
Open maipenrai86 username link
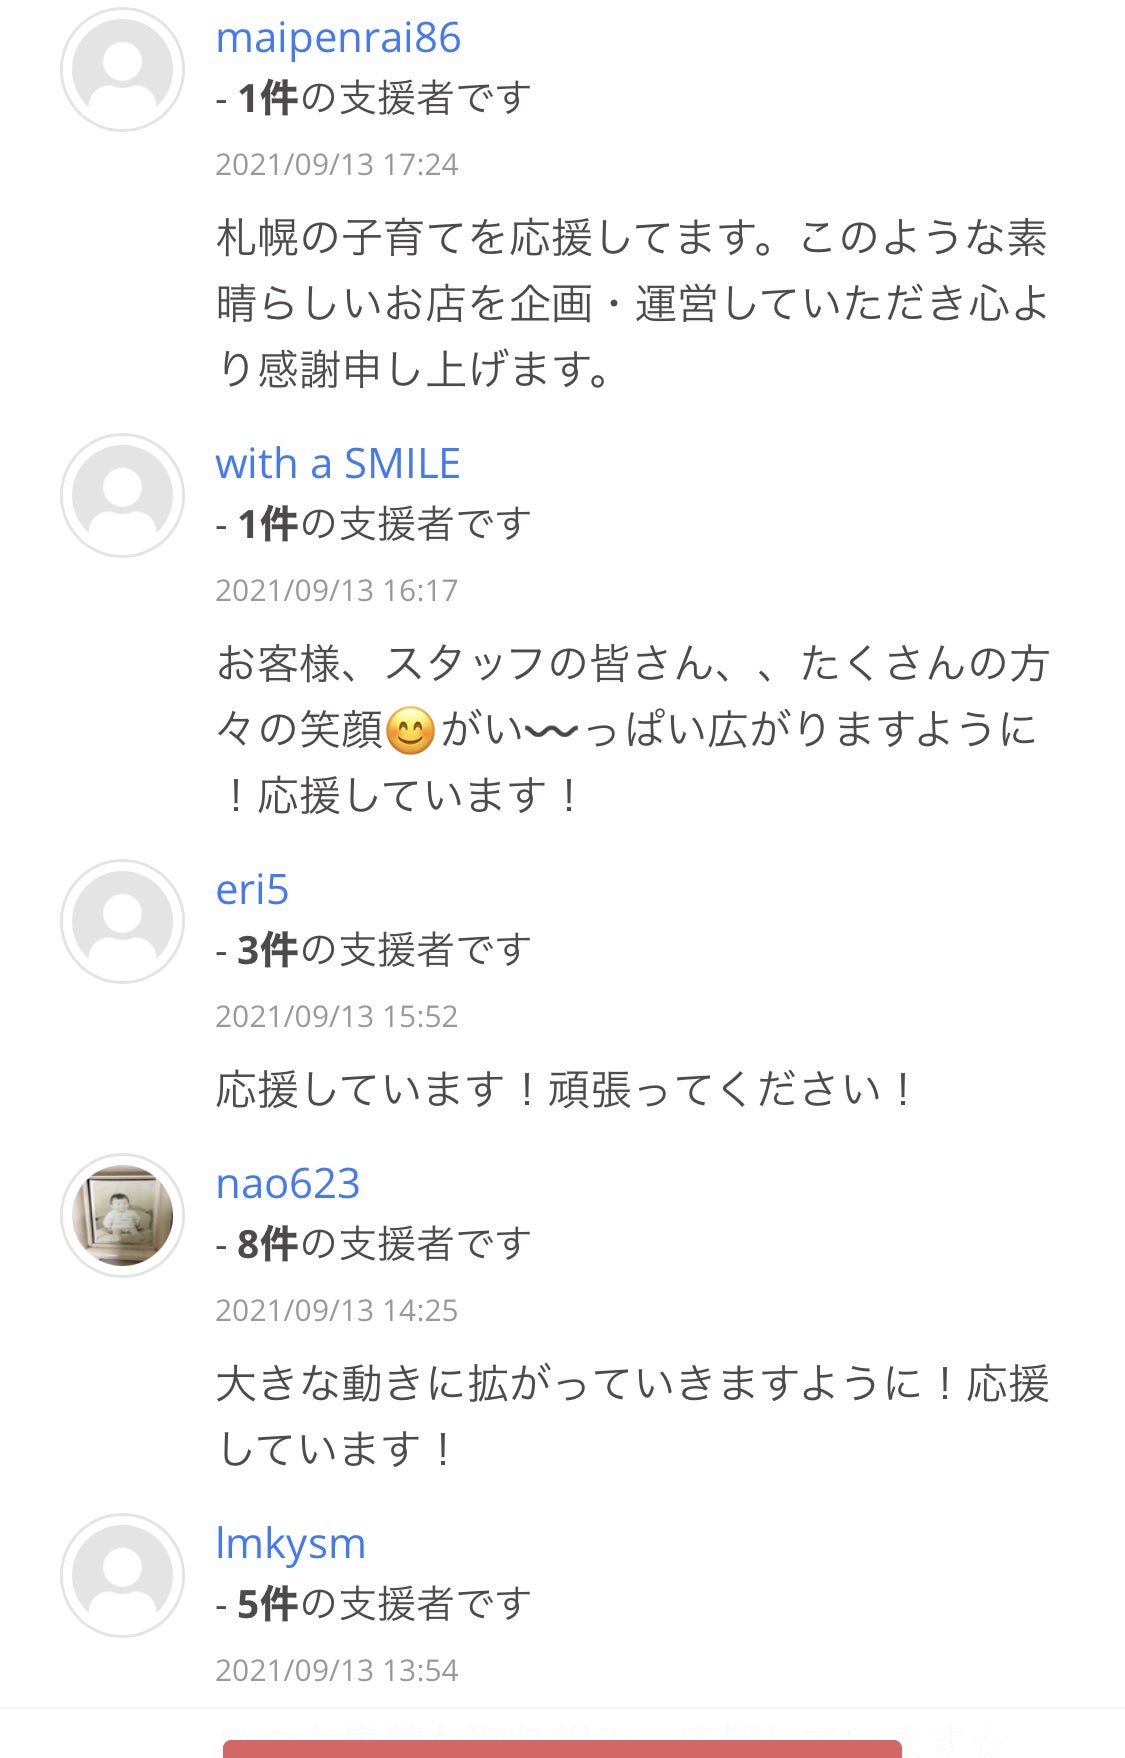click(x=338, y=38)
